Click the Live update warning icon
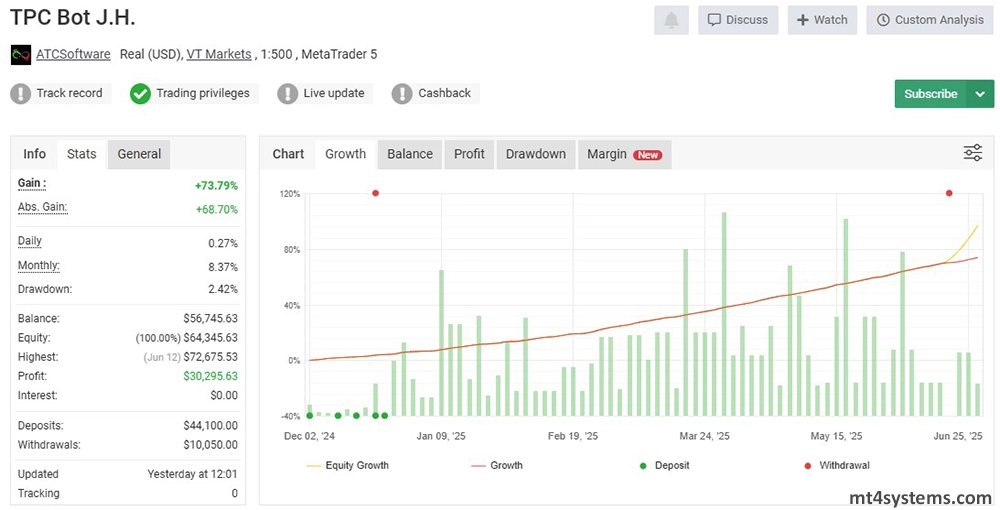Screen dimensions: 1000x510 tap(288, 94)
